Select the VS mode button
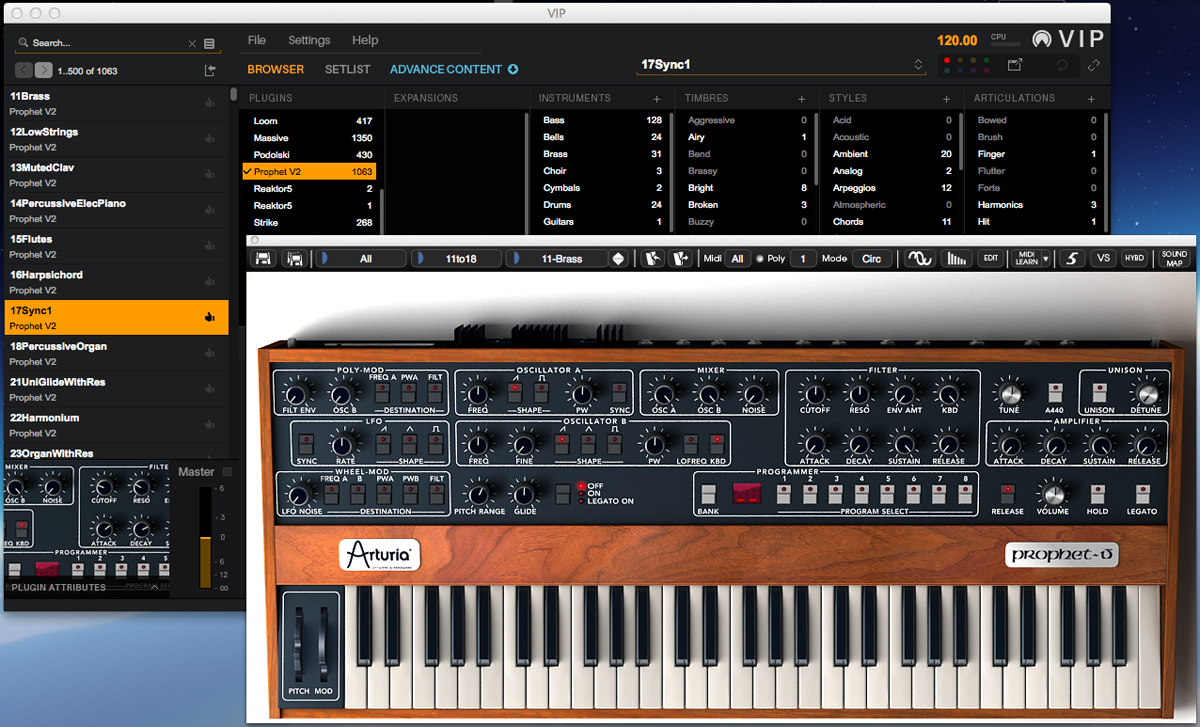Image resolution: width=1200 pixels, height=727 pixels. point(1103,258)
